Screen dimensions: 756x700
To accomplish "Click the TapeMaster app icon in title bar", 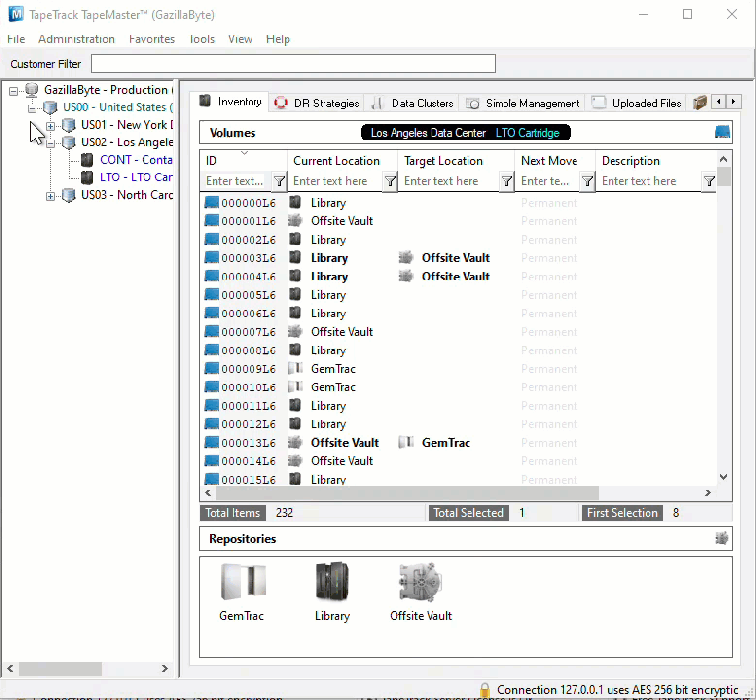I will tap(16, 14).
